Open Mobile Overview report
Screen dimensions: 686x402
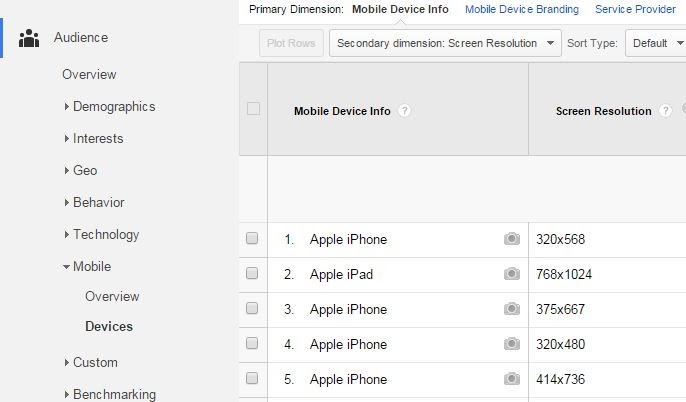point(112,297)
